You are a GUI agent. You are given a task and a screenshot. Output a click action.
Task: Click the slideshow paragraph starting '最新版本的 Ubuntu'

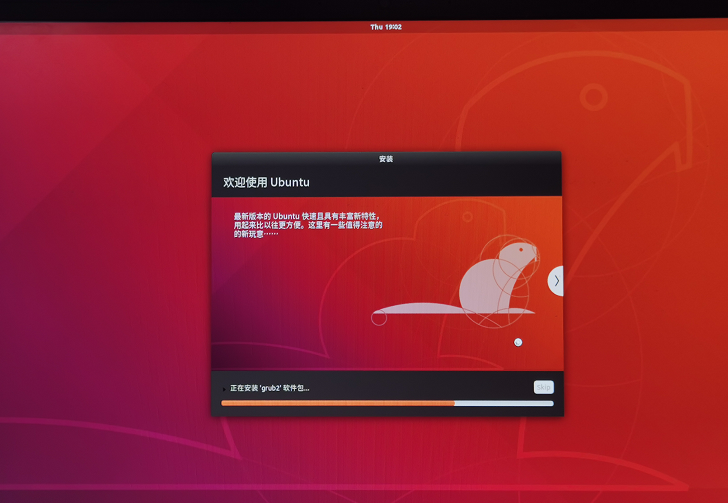pyautogui.click(x=308, y=225)
